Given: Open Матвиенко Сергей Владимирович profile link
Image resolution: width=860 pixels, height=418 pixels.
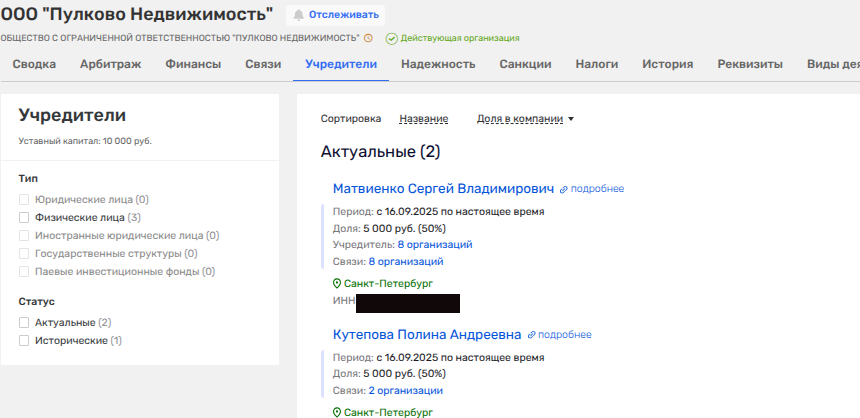Looking at the screenshot, I should click(x=443, y=188).
